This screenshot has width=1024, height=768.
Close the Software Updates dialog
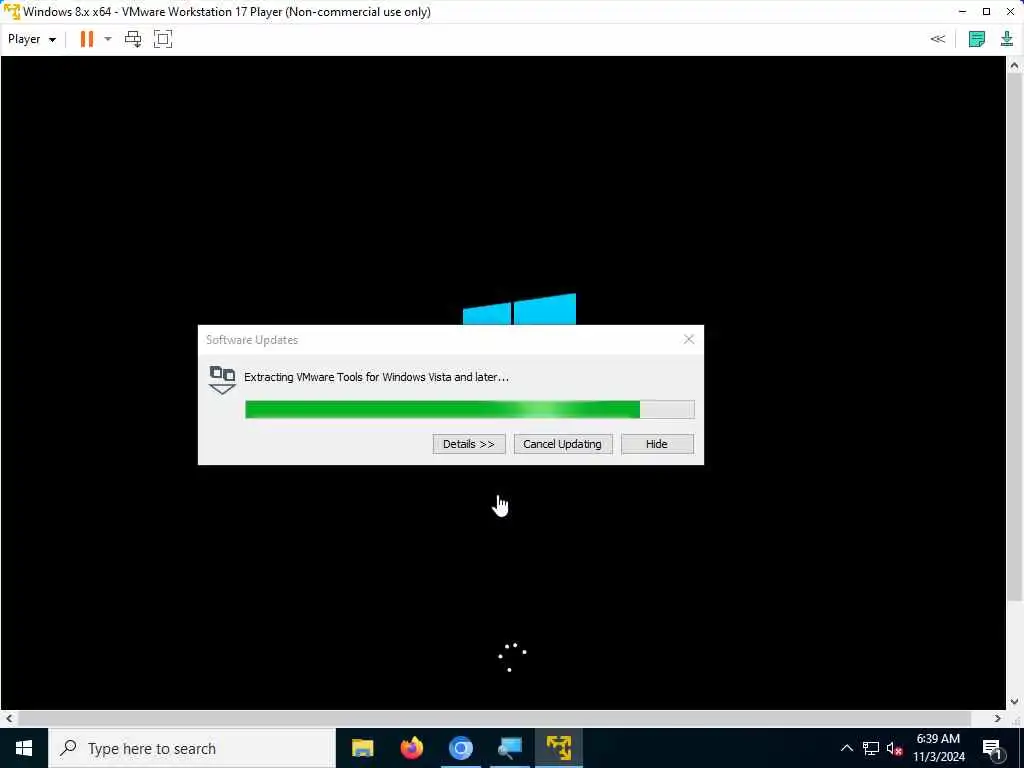click(x=689, y=339)
